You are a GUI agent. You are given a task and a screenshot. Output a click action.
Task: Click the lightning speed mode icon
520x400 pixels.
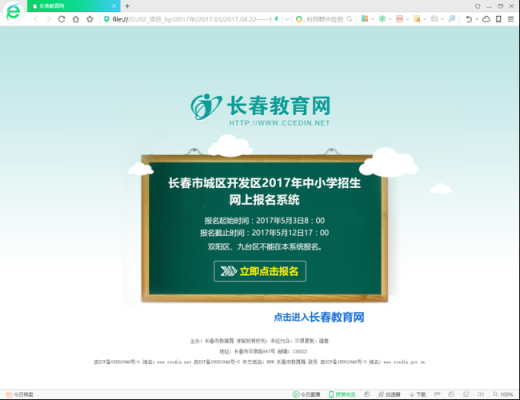tap(276, 19)
